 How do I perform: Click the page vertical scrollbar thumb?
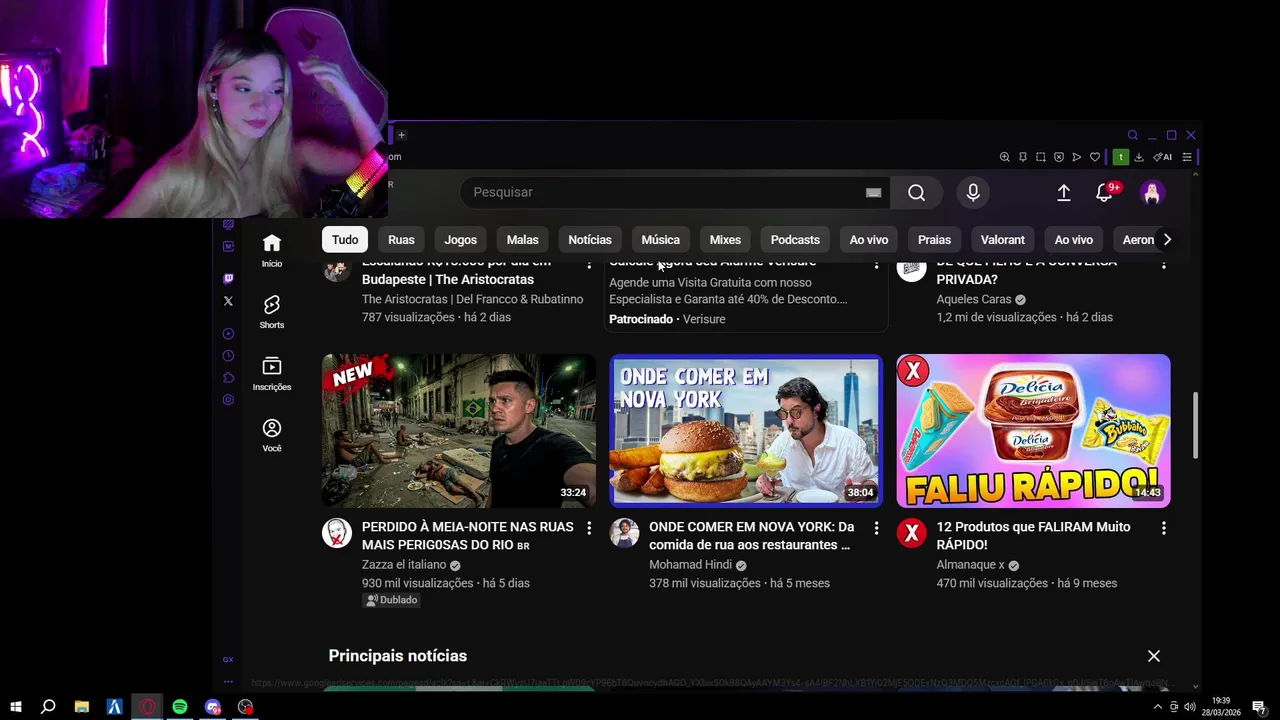pyautogui.click(x=1196, y=425)
